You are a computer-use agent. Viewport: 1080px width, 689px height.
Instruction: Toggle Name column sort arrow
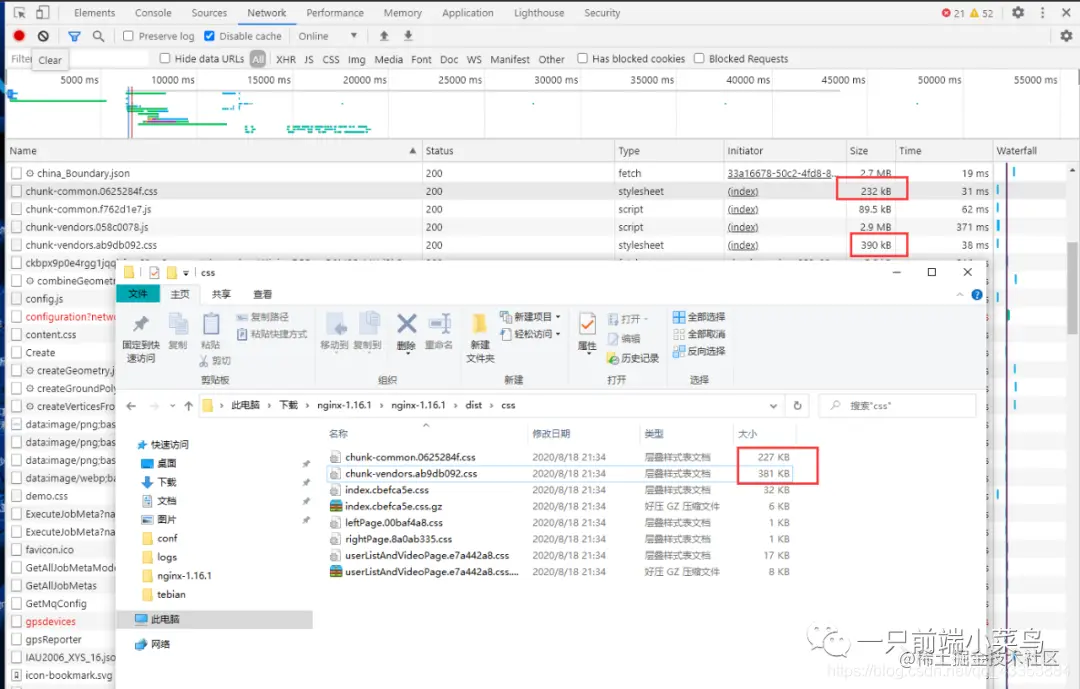click(413, 150)
